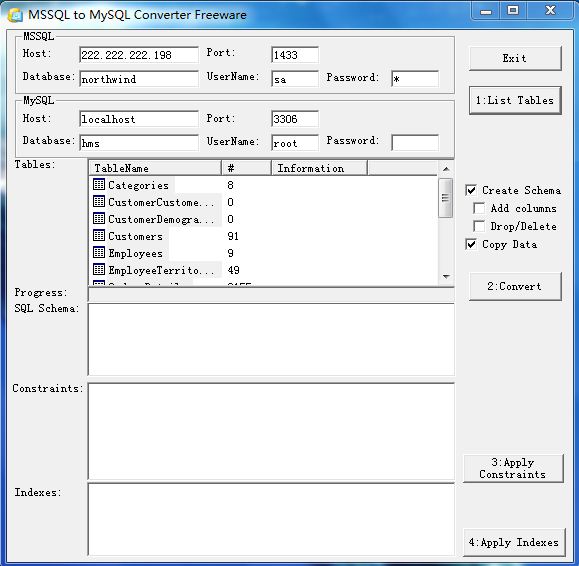
Task: Click the table list scroll-up arrow
Action: coord(446,169)
